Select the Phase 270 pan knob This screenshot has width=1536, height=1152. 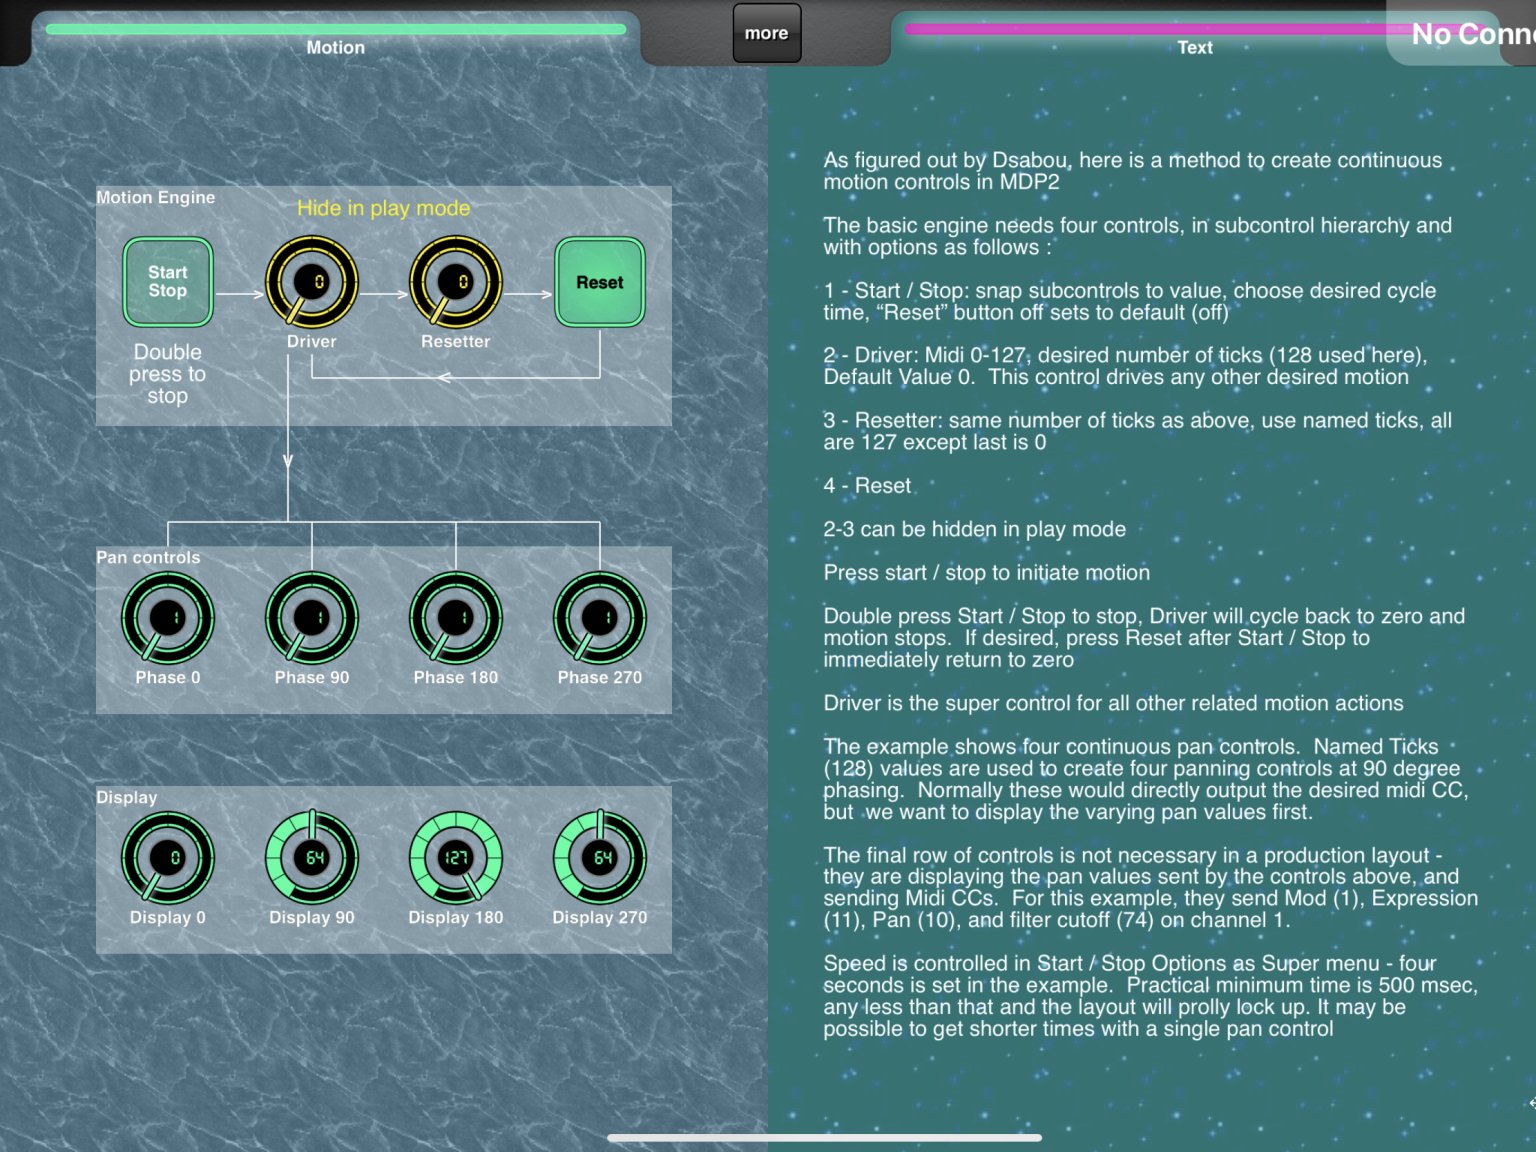point(600,618)
